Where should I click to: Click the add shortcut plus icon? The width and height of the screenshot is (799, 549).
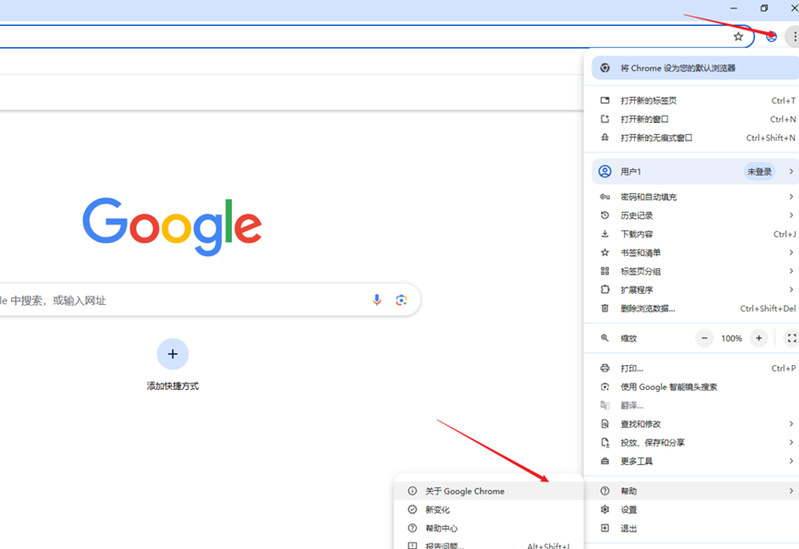click(x=172, y=354)
